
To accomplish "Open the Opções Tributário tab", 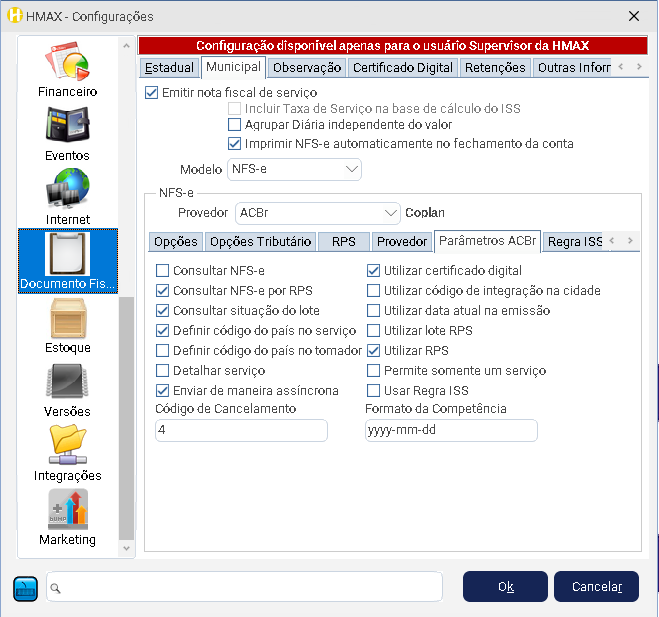I will 260,242.
